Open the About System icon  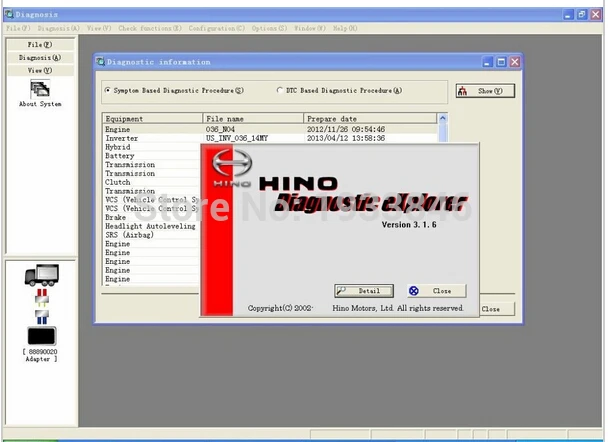[x=40, y=93]
